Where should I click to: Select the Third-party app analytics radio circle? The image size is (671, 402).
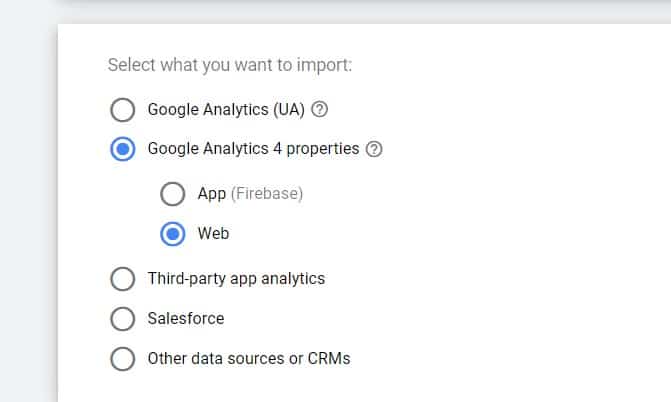click(x=123, y=279)
